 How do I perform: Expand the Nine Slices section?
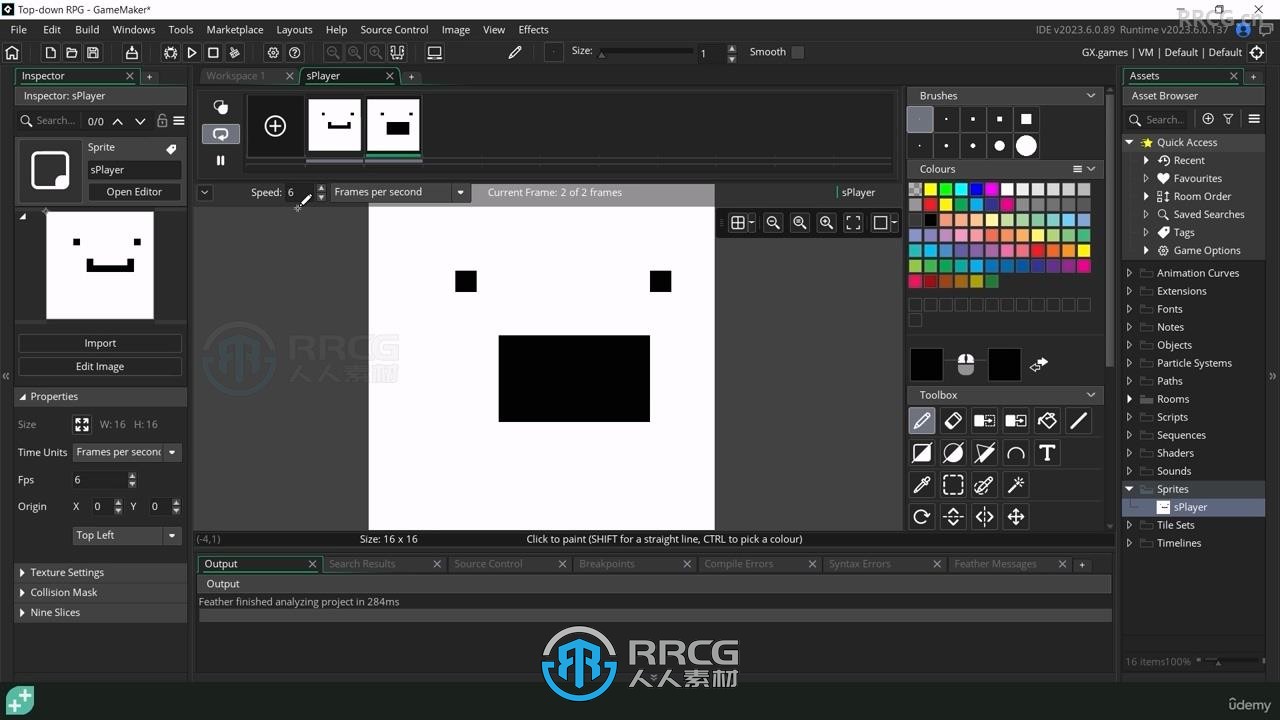100,612
